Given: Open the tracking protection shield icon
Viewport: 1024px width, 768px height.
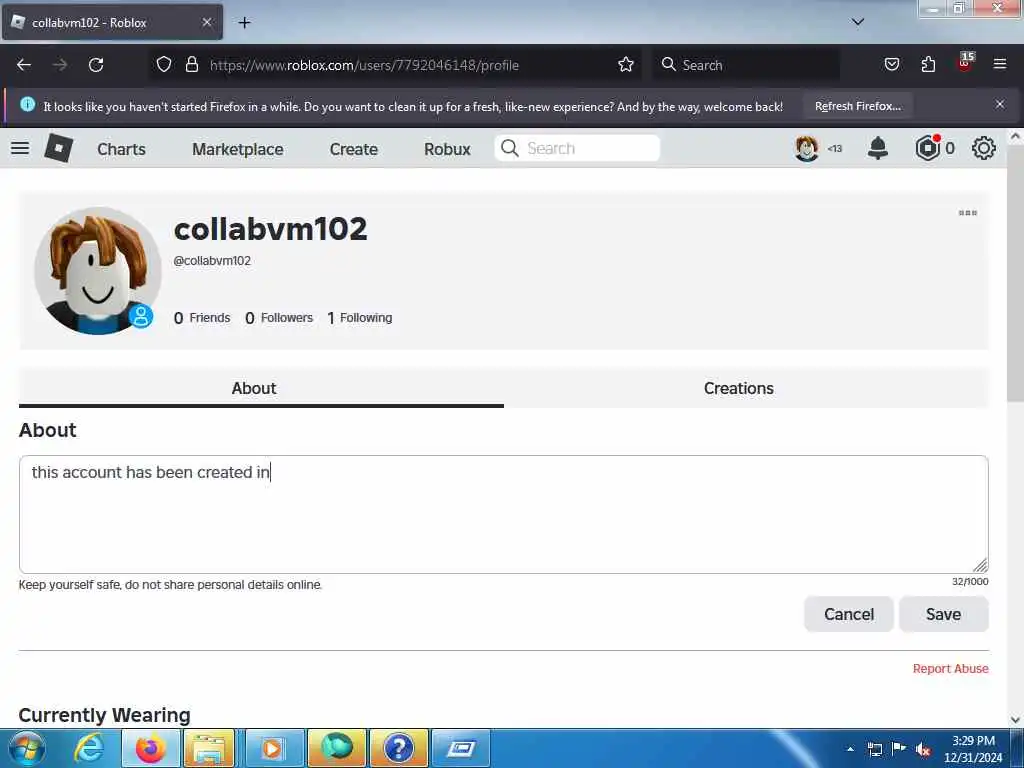Looking at the screenshot, I should 164,65.
